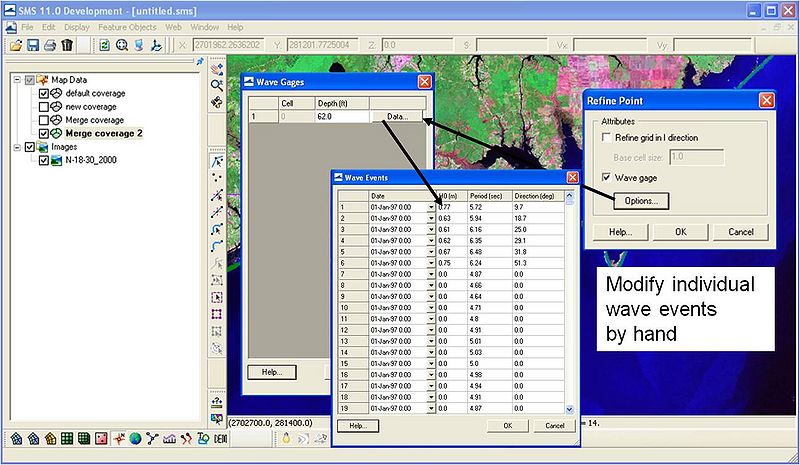Select the Zoom magnifier tool

[217, 85]
